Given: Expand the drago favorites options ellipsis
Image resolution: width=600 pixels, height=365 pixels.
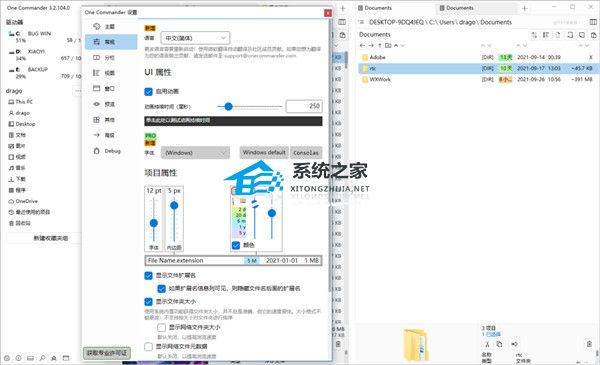Looking at the screenshot, I should (78, 91).
